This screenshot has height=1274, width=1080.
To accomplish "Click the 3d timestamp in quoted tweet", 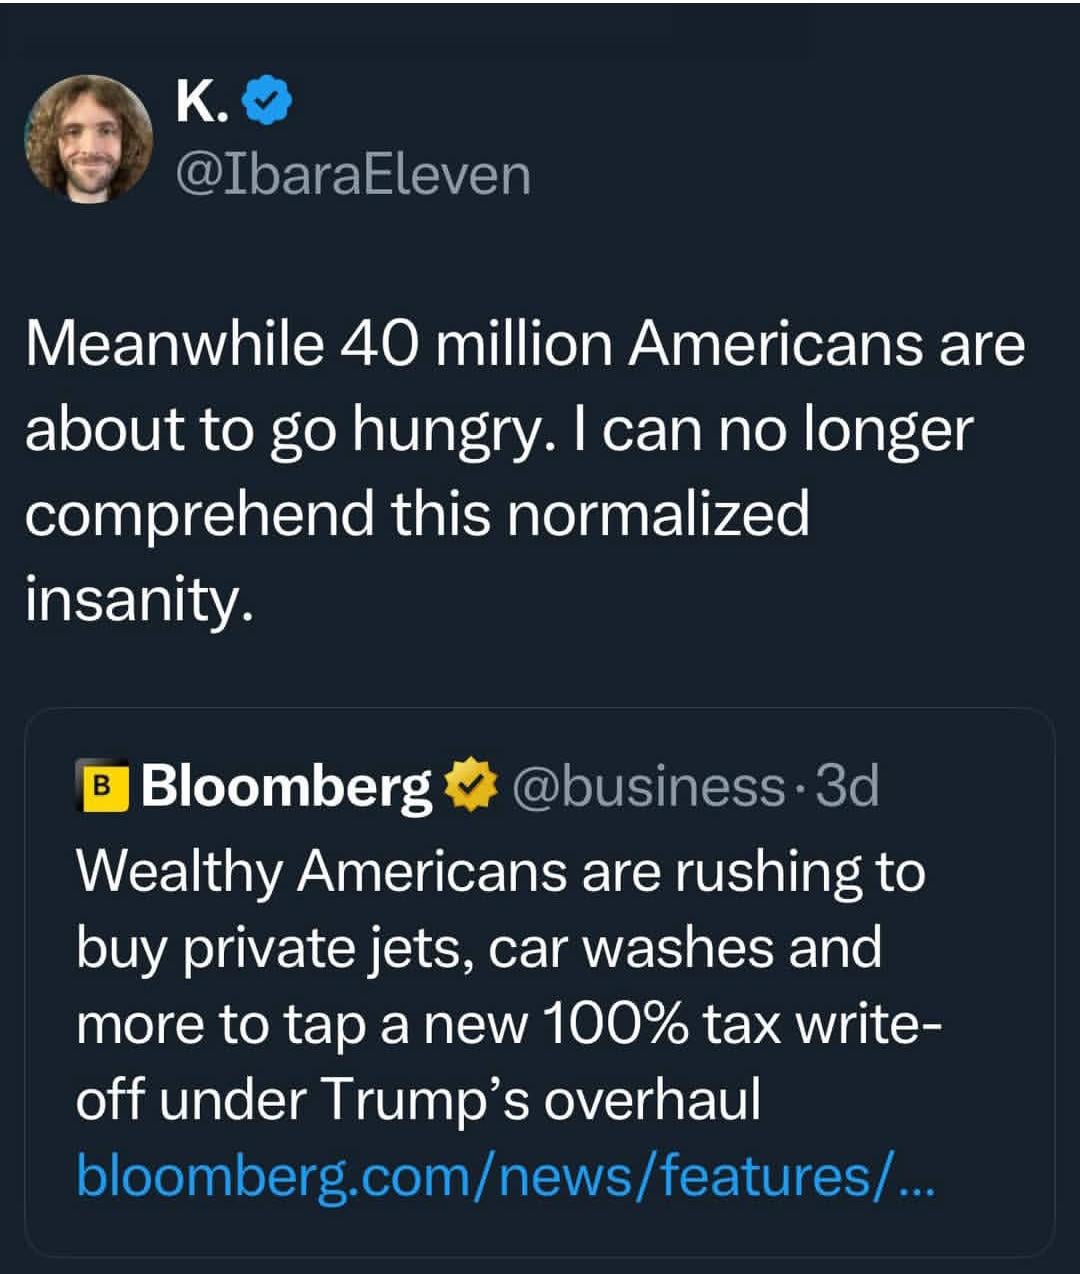I will pos(848,786).
